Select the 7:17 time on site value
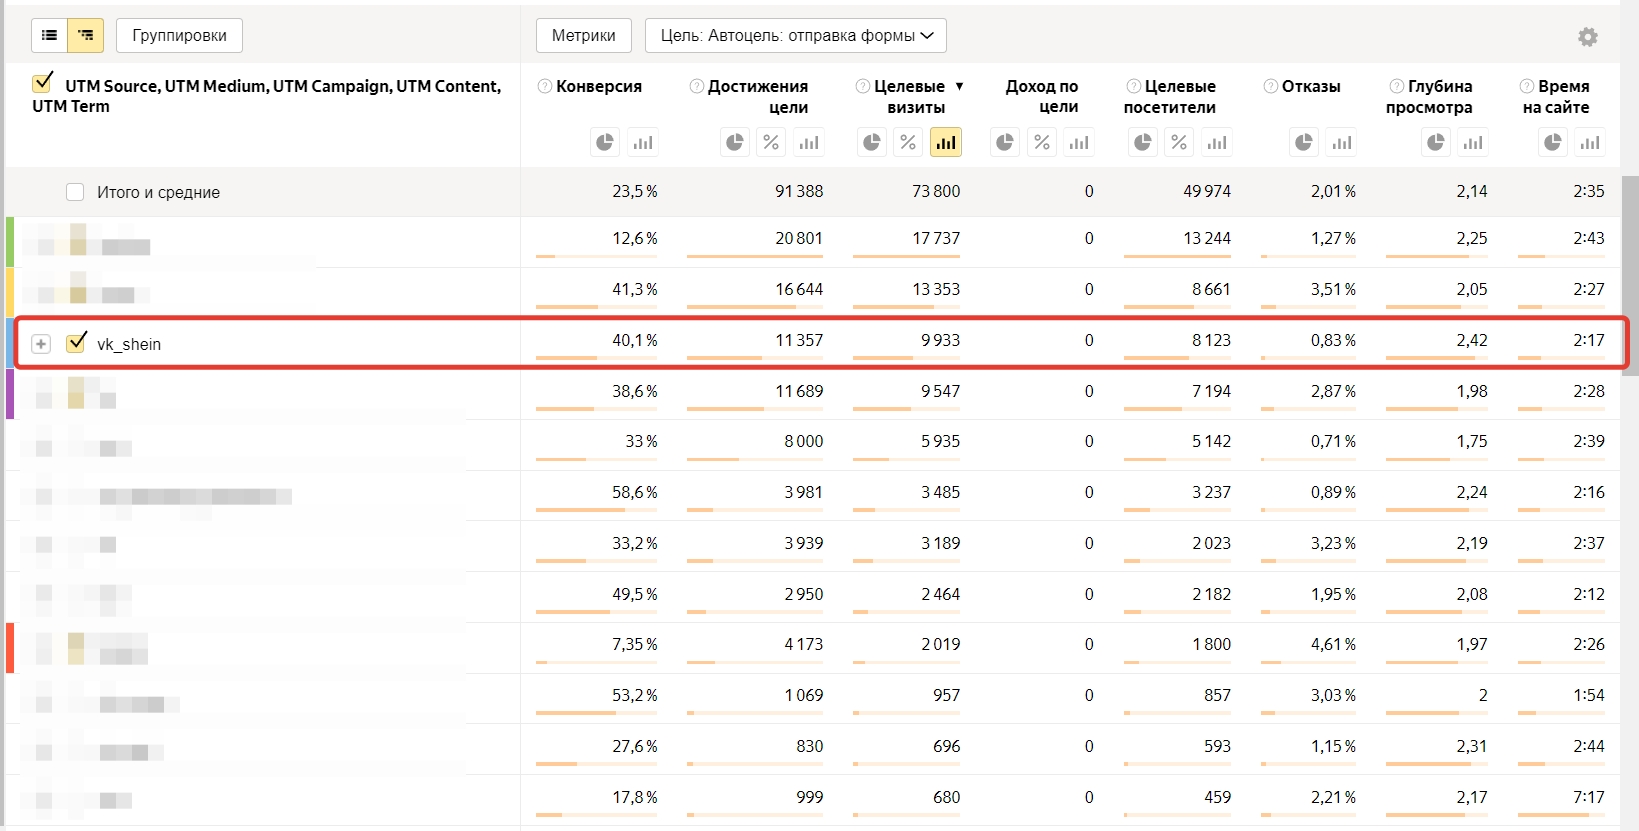The height and width of the screenshot is (831, 1639). click(1589, 797)
